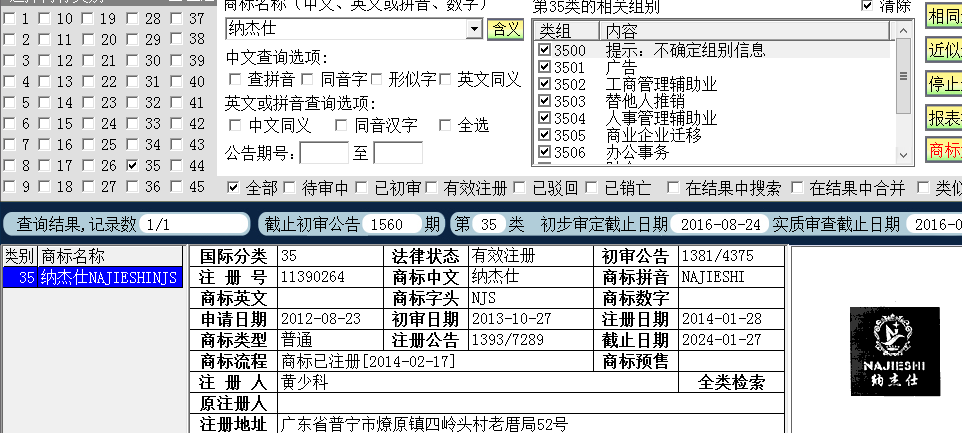Tick the class 9 checkbox
This screenshot has width=962, height=433.
pyautogui.click(x=9, y=186)
